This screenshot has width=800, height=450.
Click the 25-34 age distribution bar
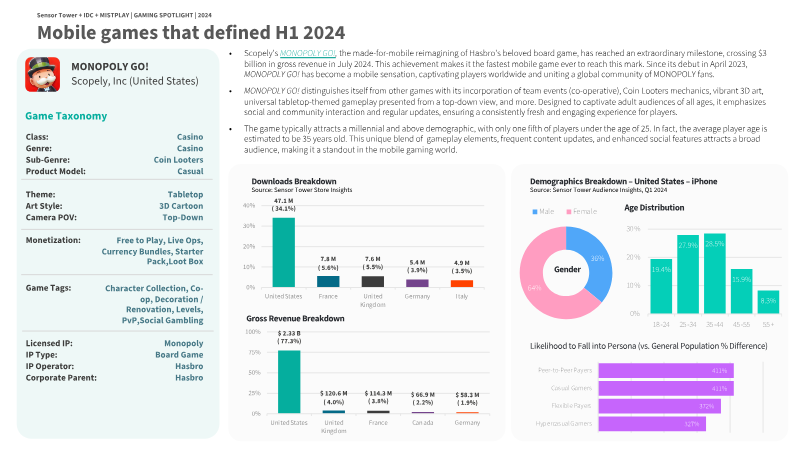688,274
